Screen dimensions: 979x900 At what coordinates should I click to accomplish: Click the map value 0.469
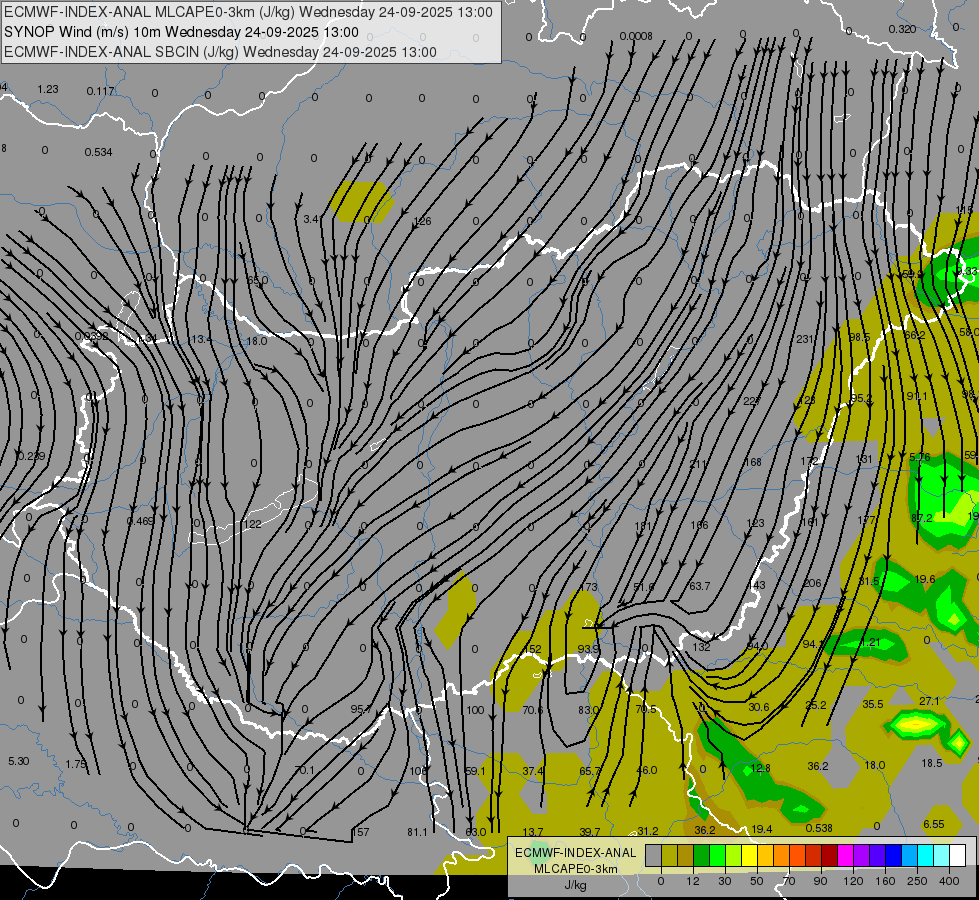tap(140, 521)
